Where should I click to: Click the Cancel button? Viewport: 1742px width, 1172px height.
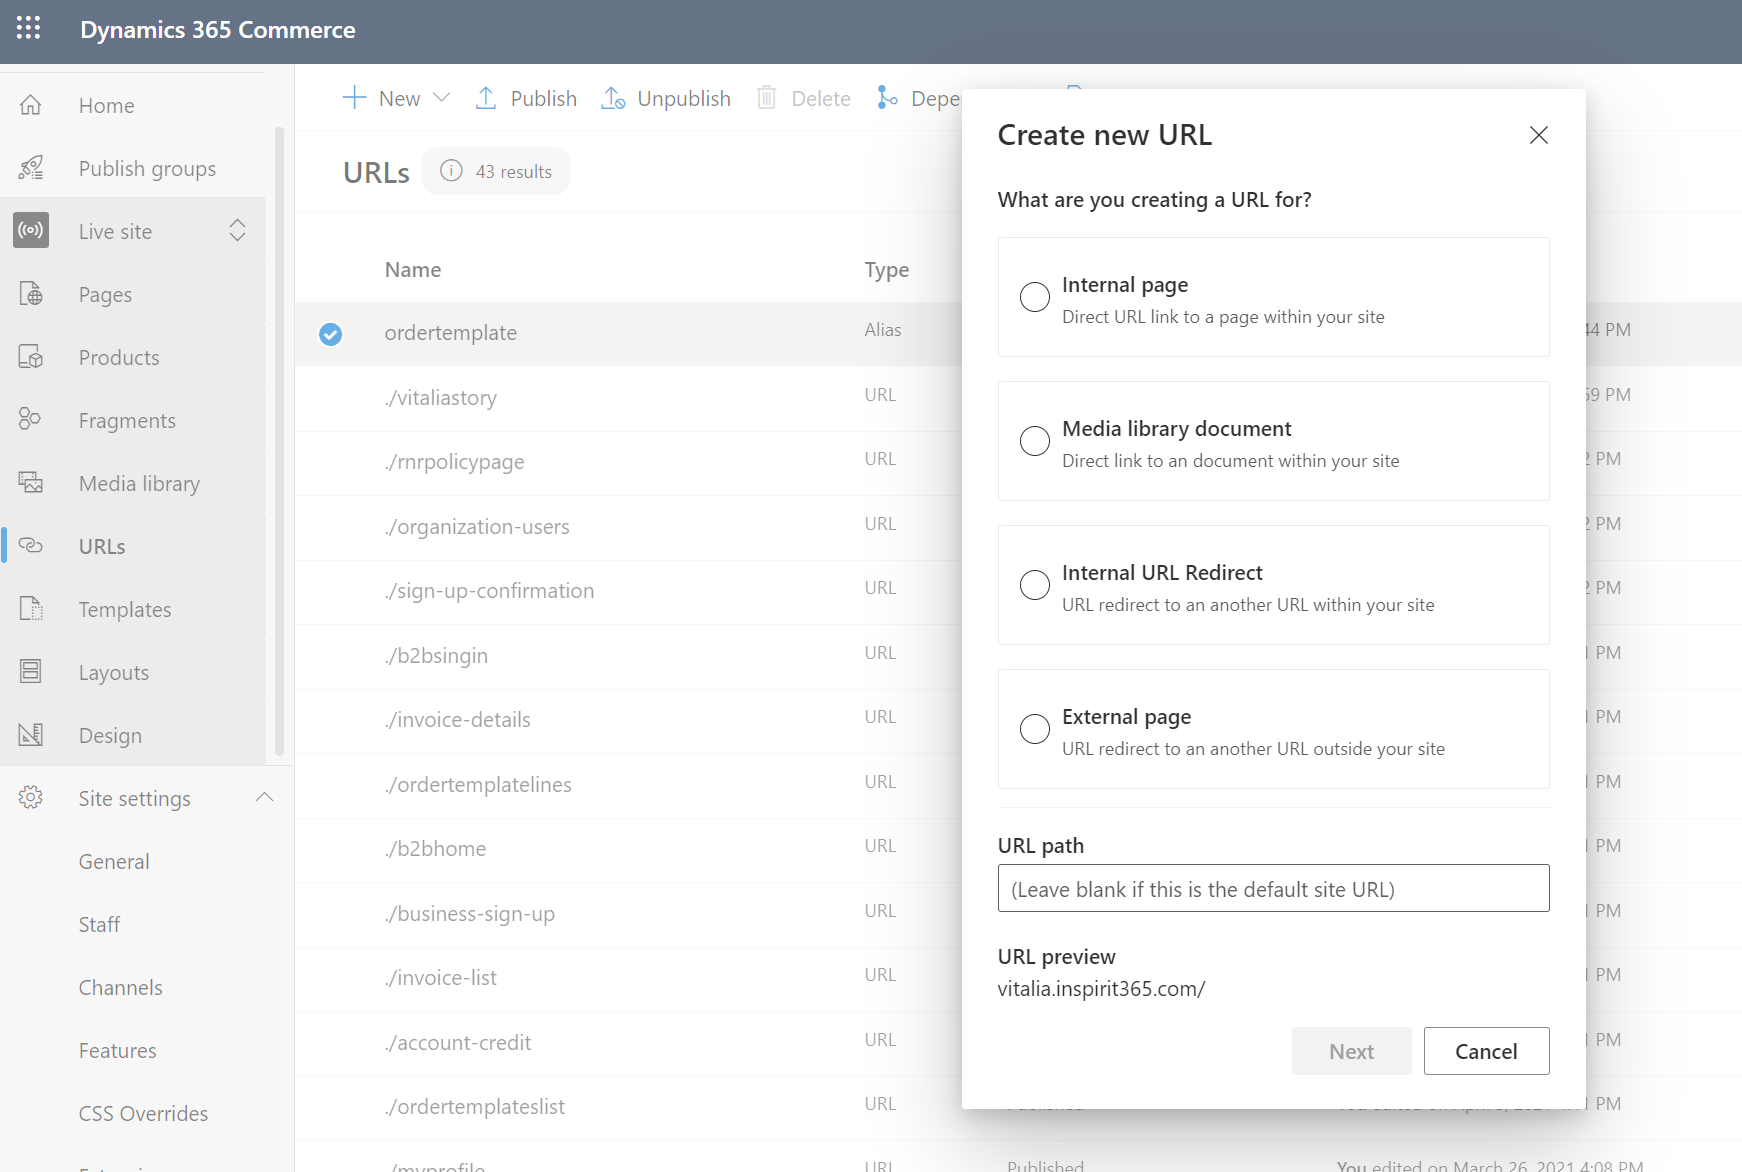coord(1486,1051)
